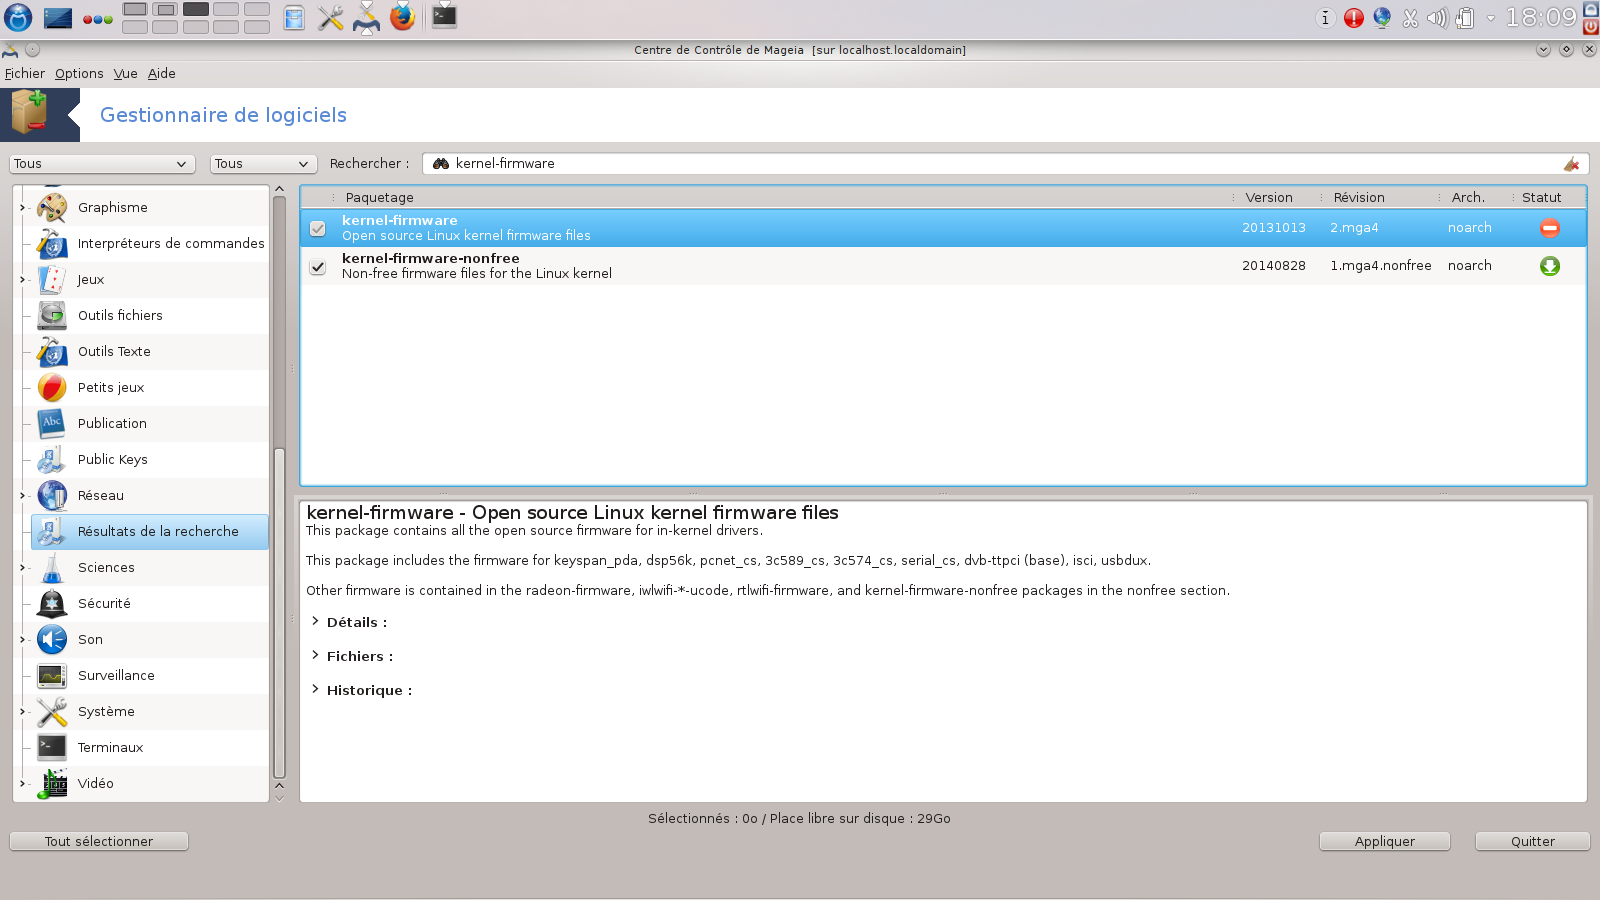
Task: Expand the Réseau tree node
Action: coord(23,495)
